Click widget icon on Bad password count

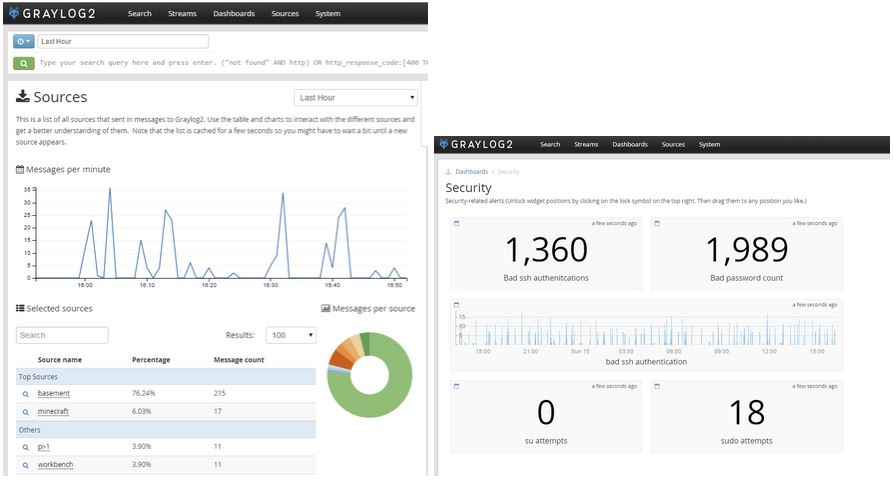pos(657,223)
